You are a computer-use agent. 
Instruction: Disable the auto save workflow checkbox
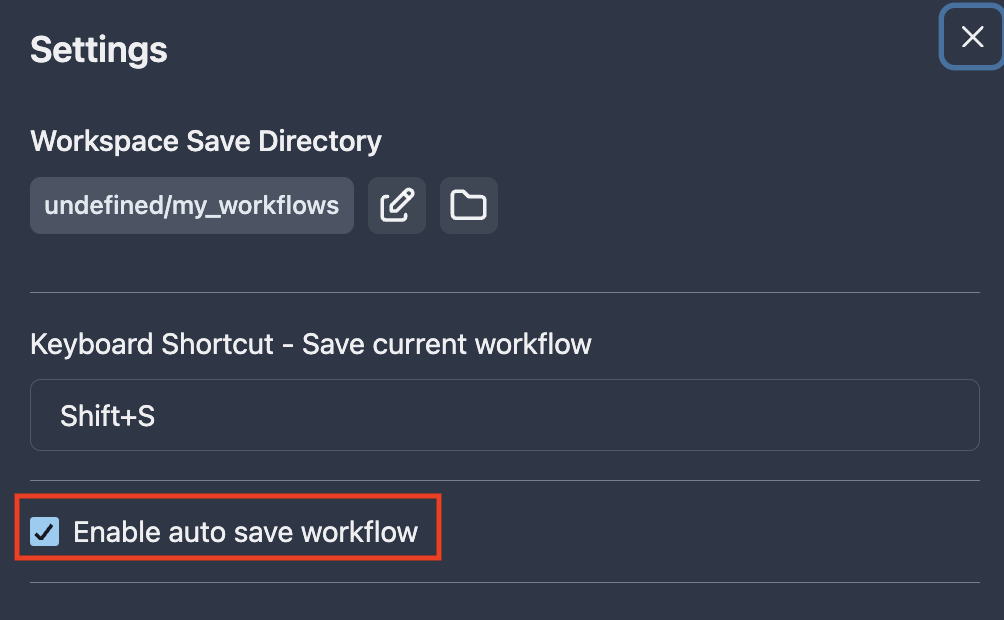(45, 531)
